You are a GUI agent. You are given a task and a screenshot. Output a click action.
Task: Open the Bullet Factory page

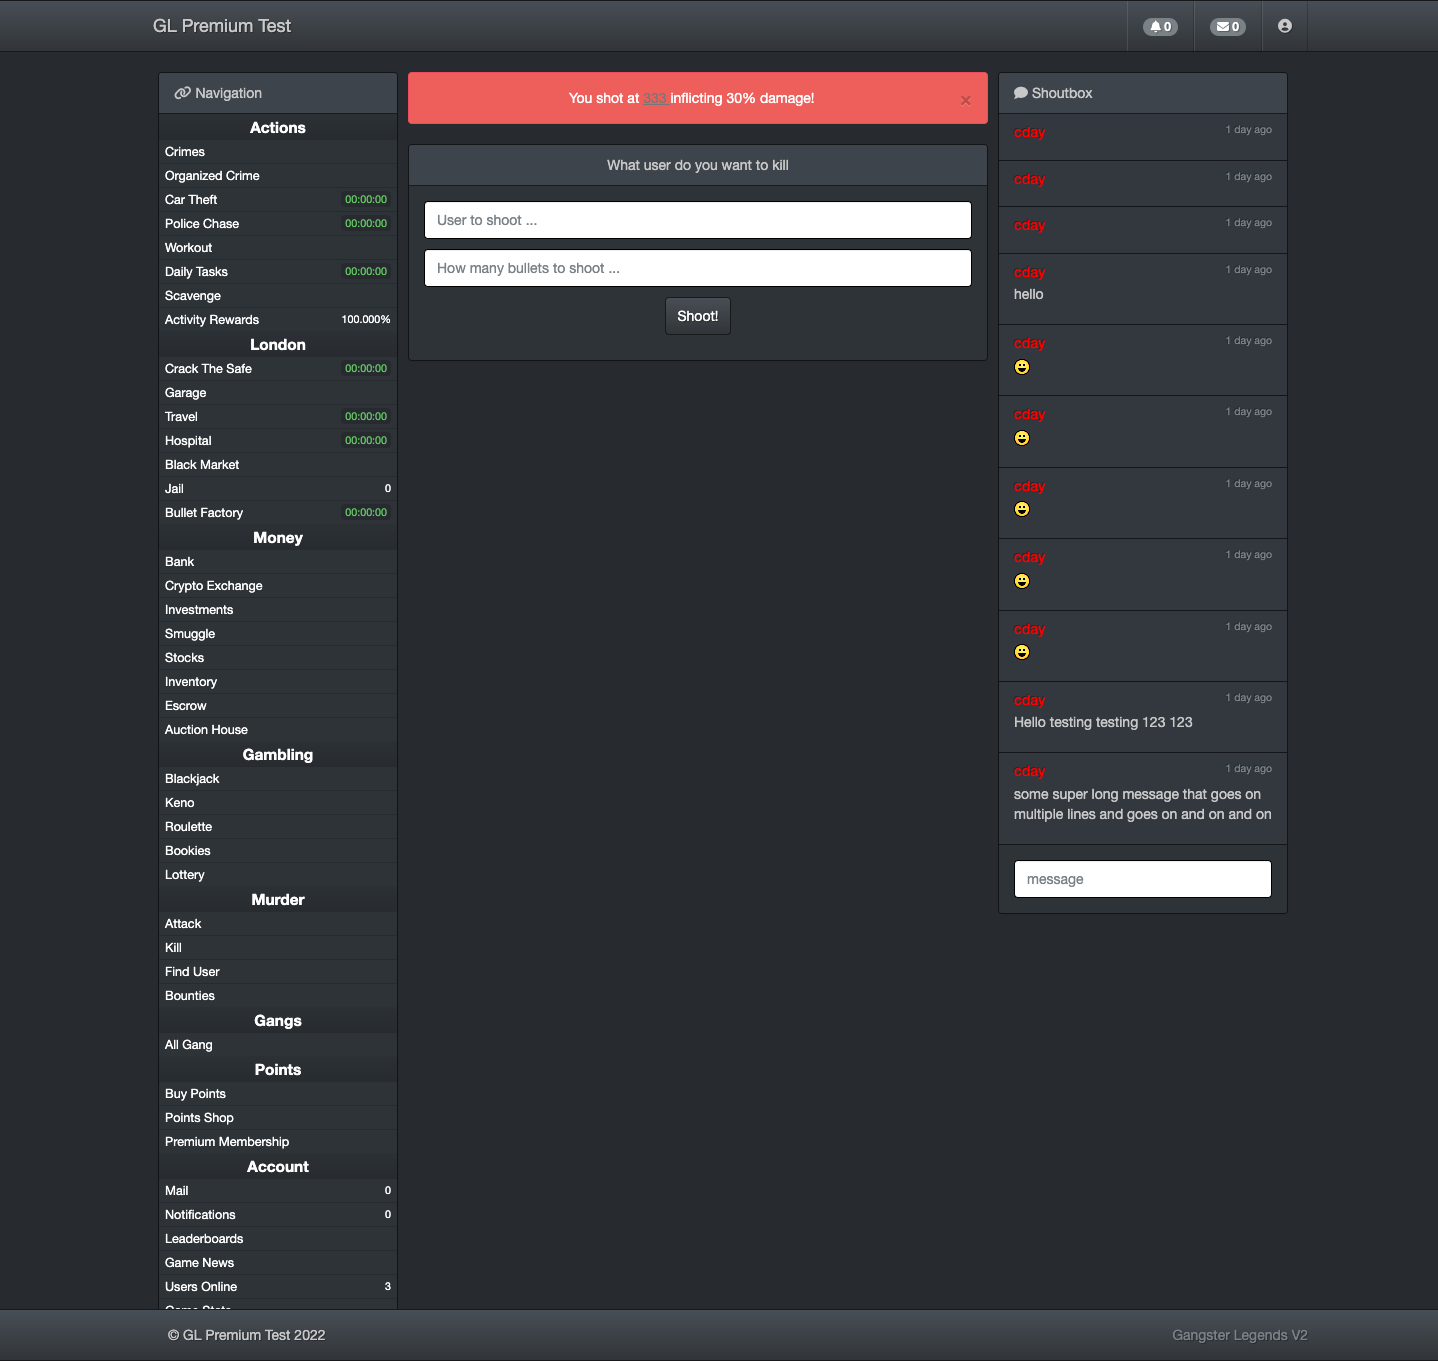tap(204, 513)
